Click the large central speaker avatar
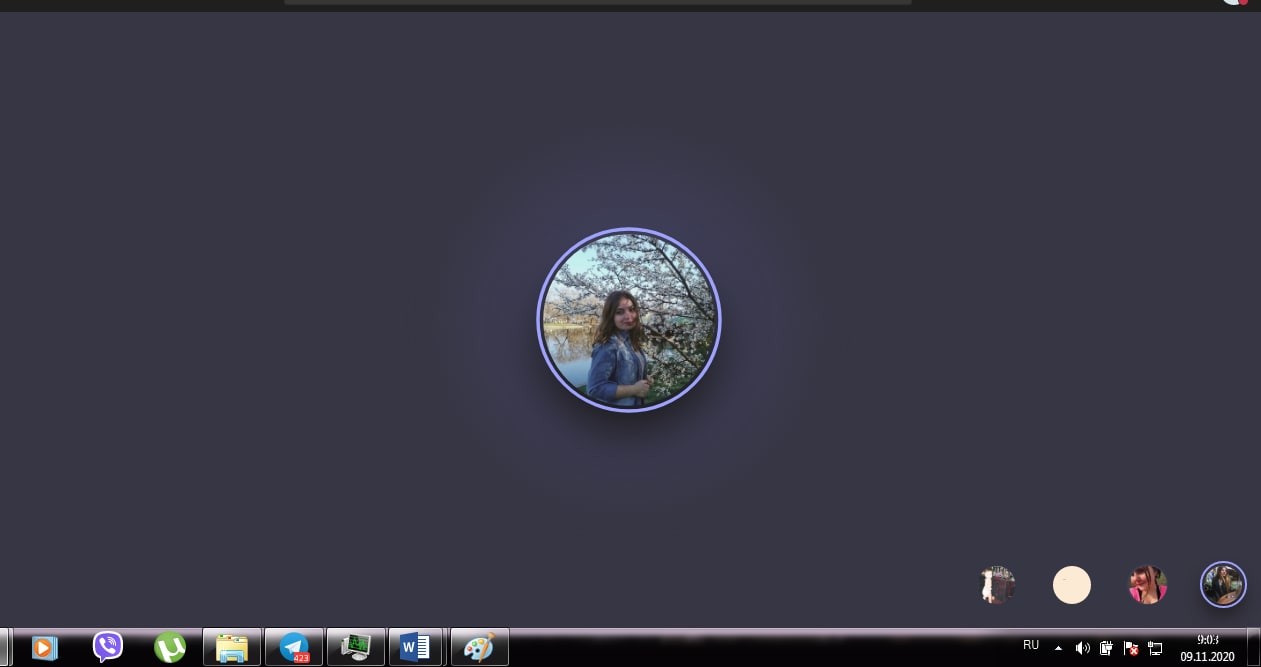Image resolution: width=1261 pixels, height=667 pixels. [x=629, y=320]
